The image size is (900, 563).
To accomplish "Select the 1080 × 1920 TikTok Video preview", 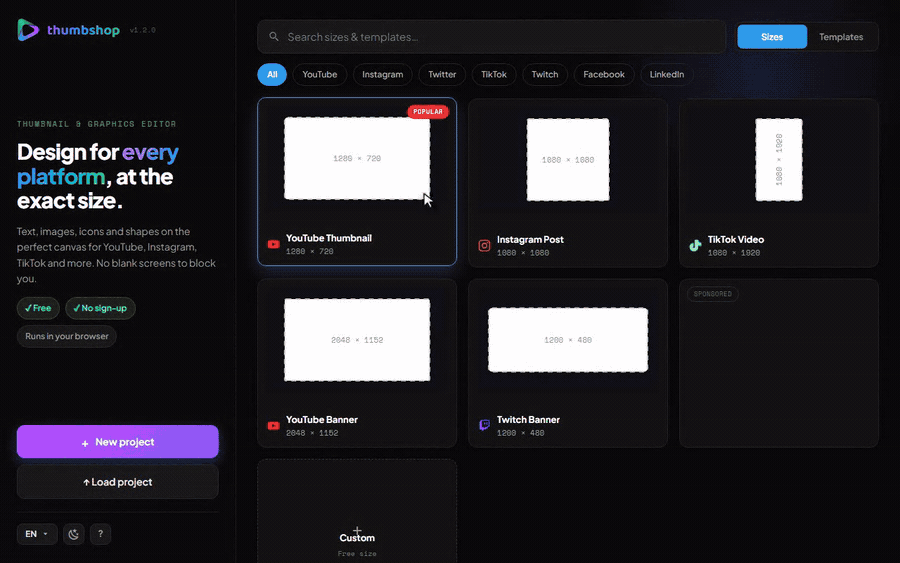I will pyautogui.click(x=779, y=160).
